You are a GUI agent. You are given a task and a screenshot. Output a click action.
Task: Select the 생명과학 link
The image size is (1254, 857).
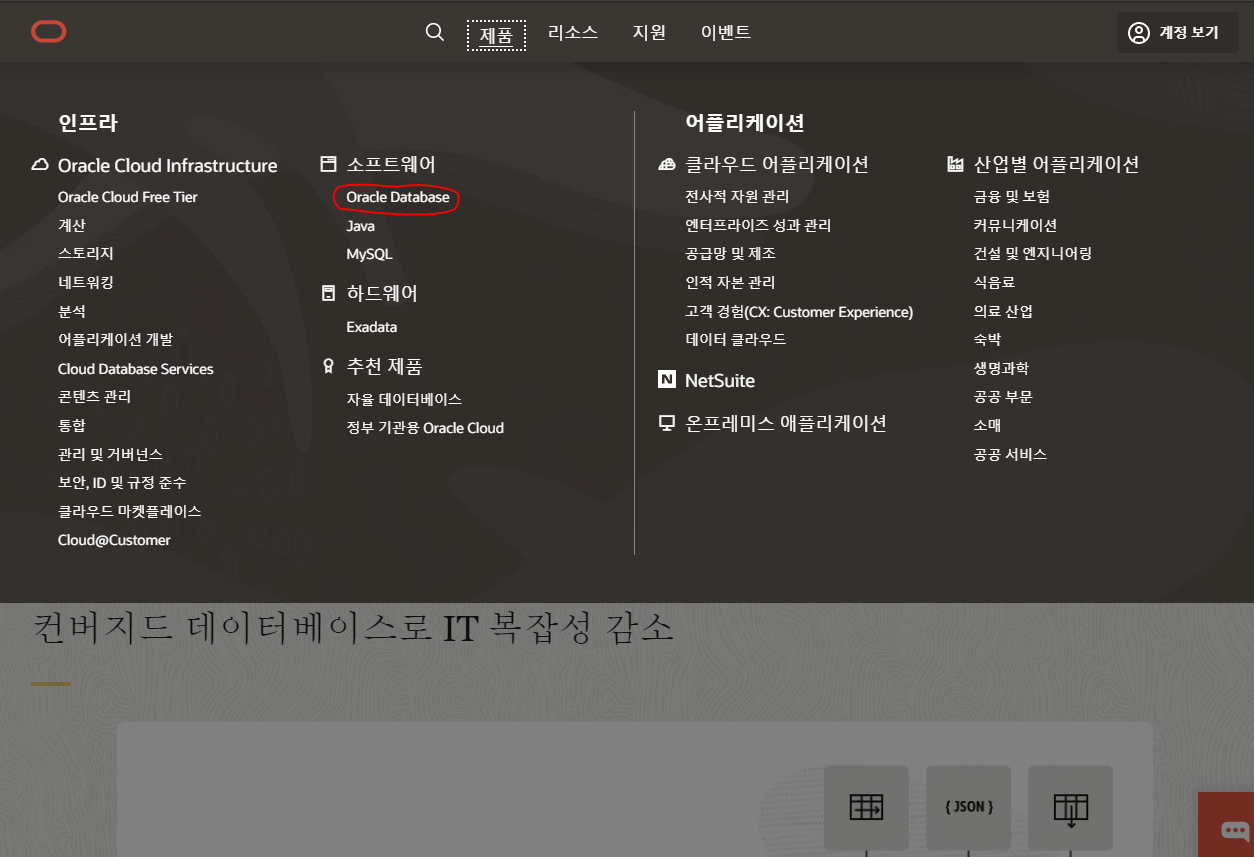click(x=1001, y=368)
